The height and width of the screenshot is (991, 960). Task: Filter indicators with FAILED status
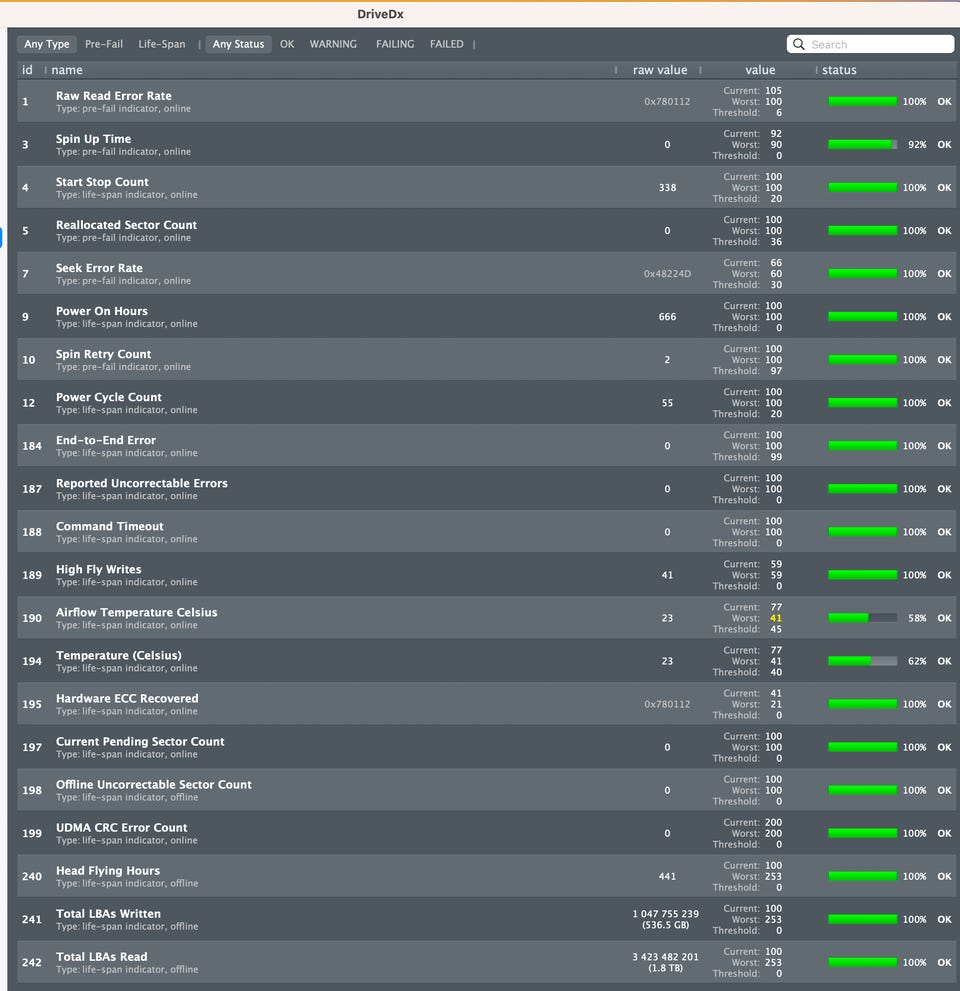[446, 44]
